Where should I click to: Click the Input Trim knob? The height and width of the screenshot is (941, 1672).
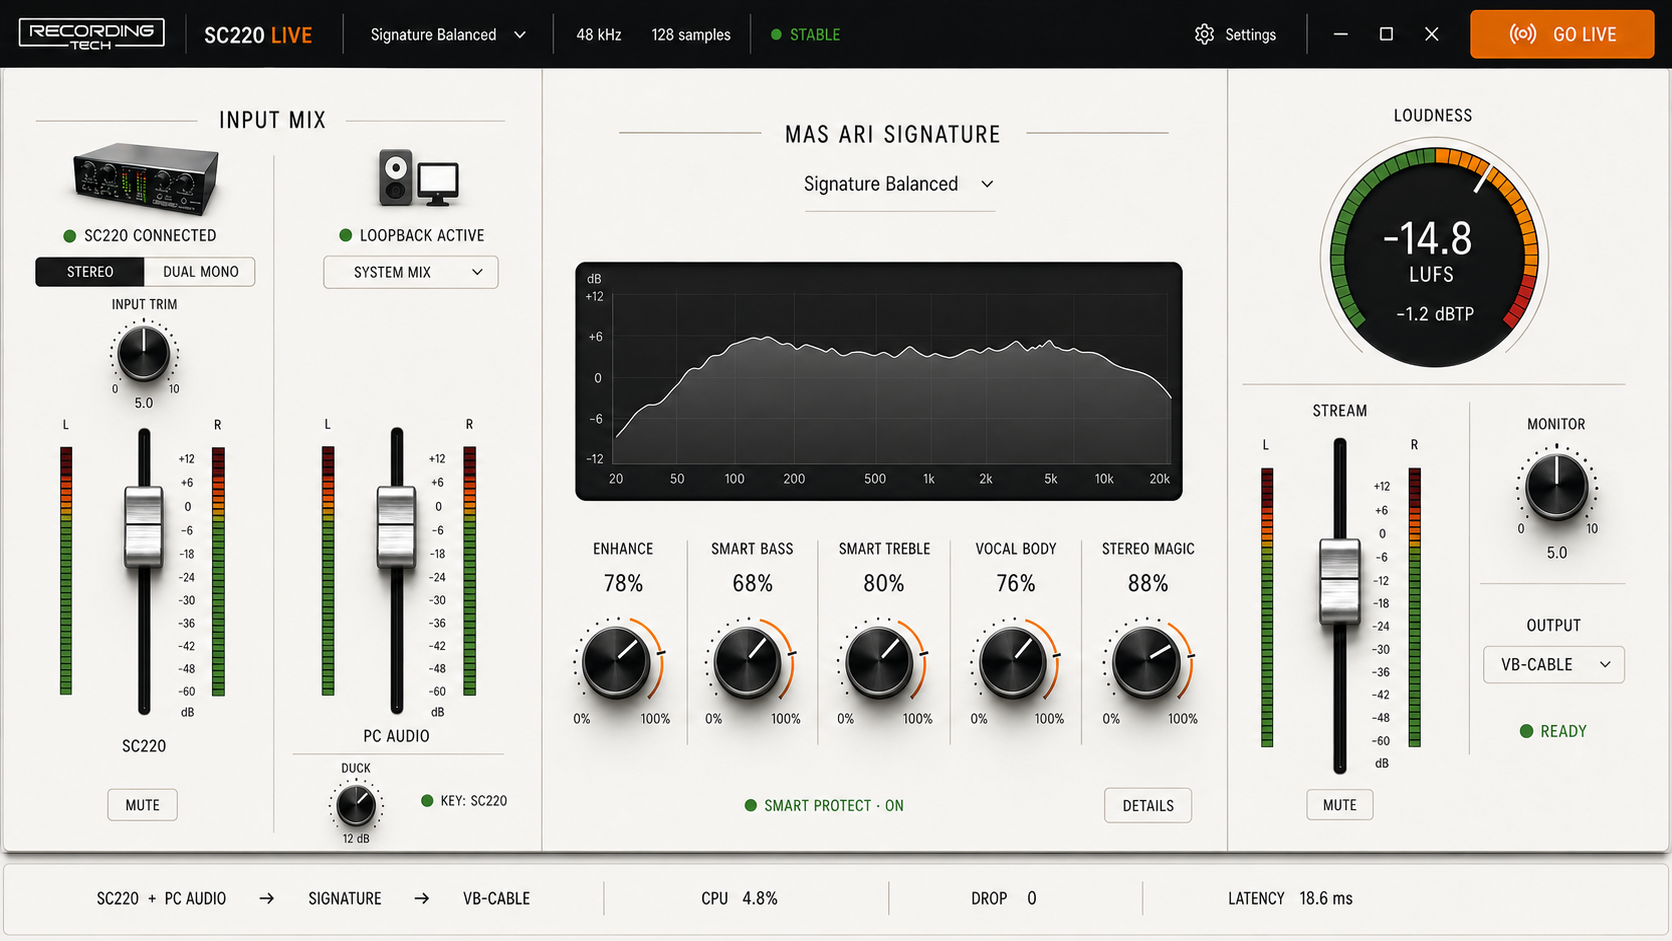point(143,353)
